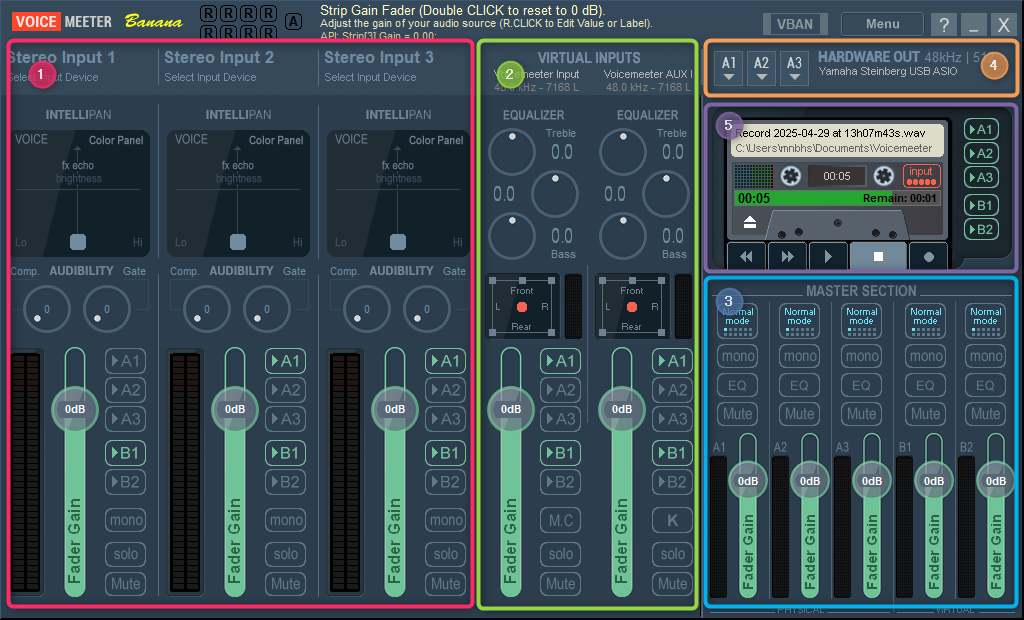This screenshot has height=620, width=1024.
Task: Start recording with the record button
Action: [928, 257]
